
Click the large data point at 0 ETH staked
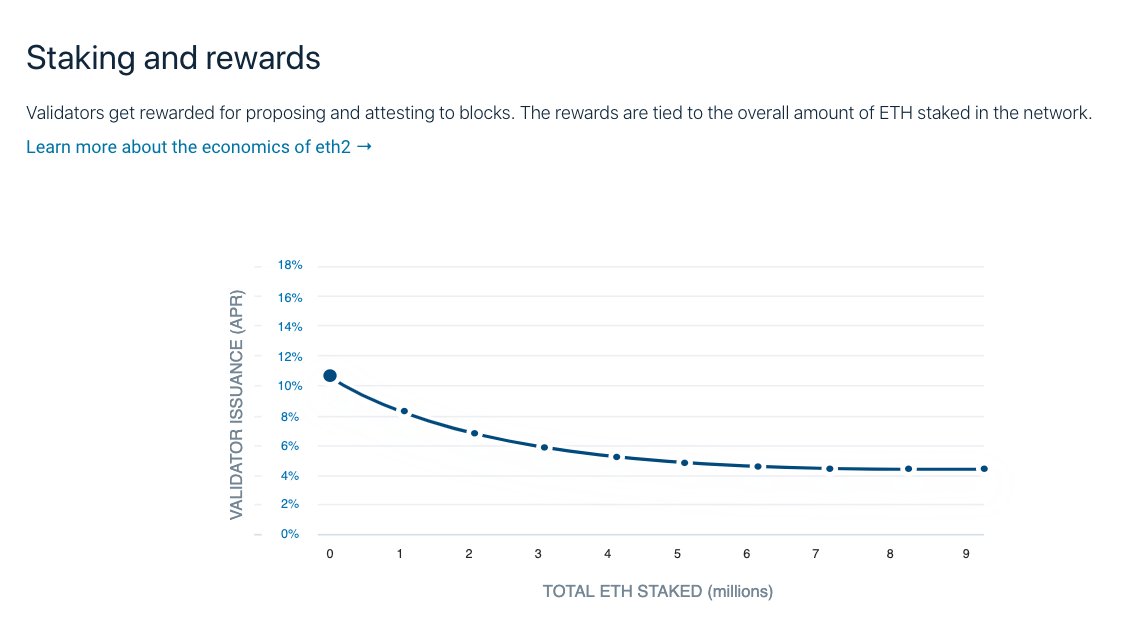(x=330, y=376)
